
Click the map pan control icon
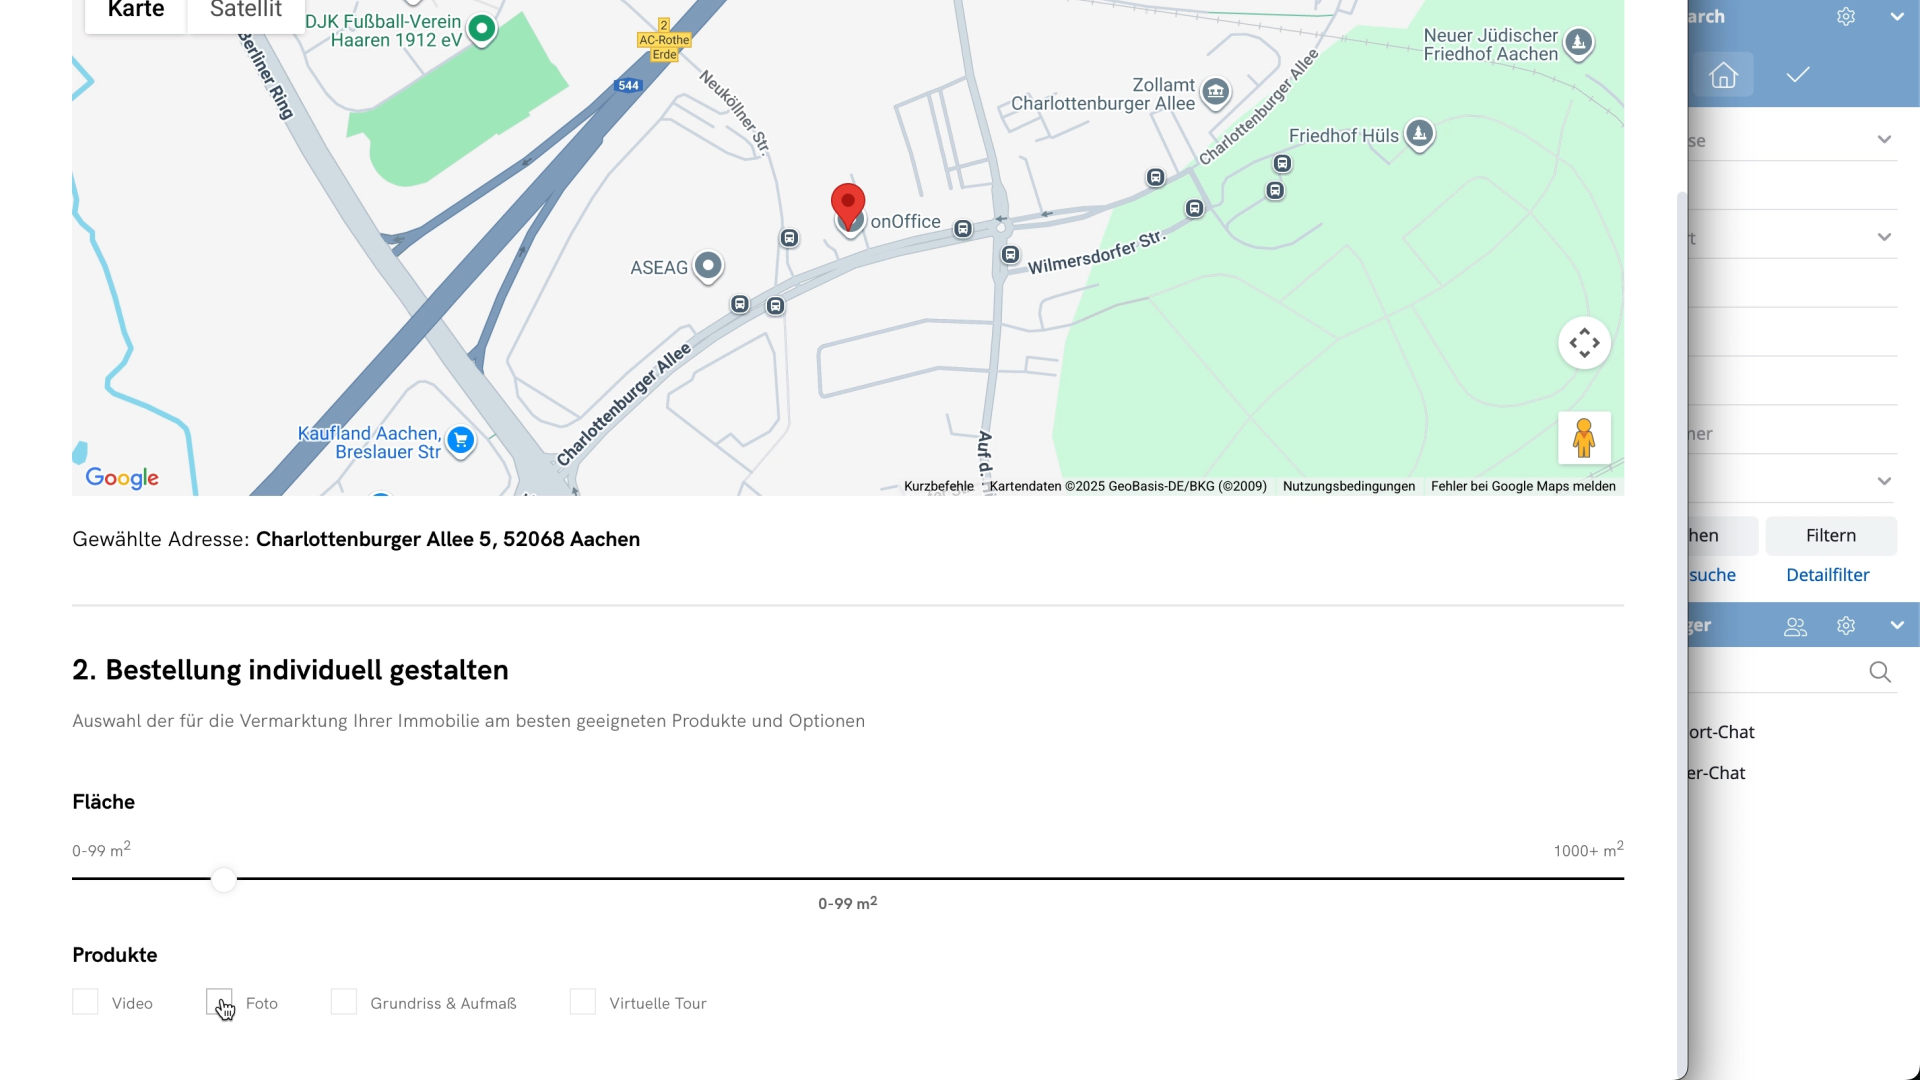tap(1584, 343)
